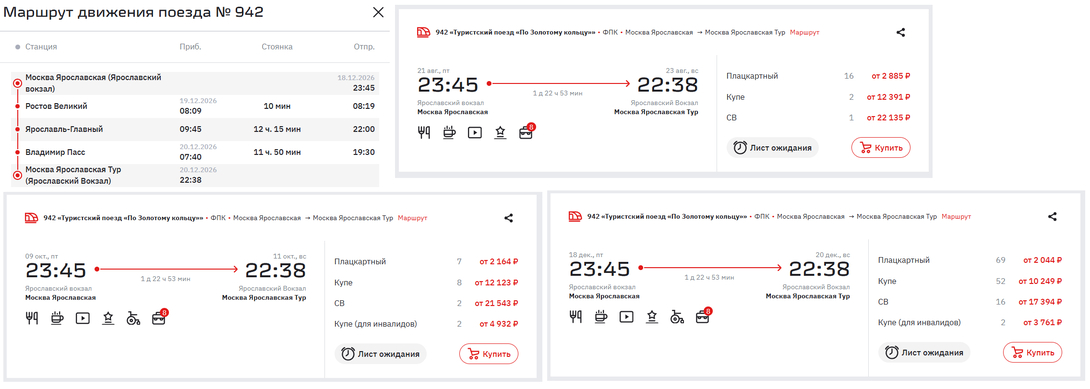Share the 18 Dec train card

click(x=1052, y=217)
